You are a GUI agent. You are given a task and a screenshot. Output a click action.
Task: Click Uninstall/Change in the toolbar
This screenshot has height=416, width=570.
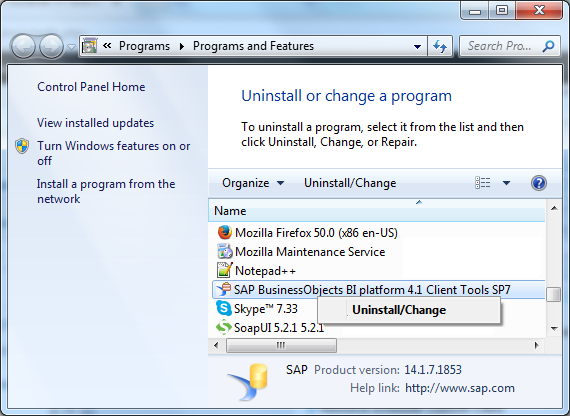pyautogui.click(x=350, y=183)
